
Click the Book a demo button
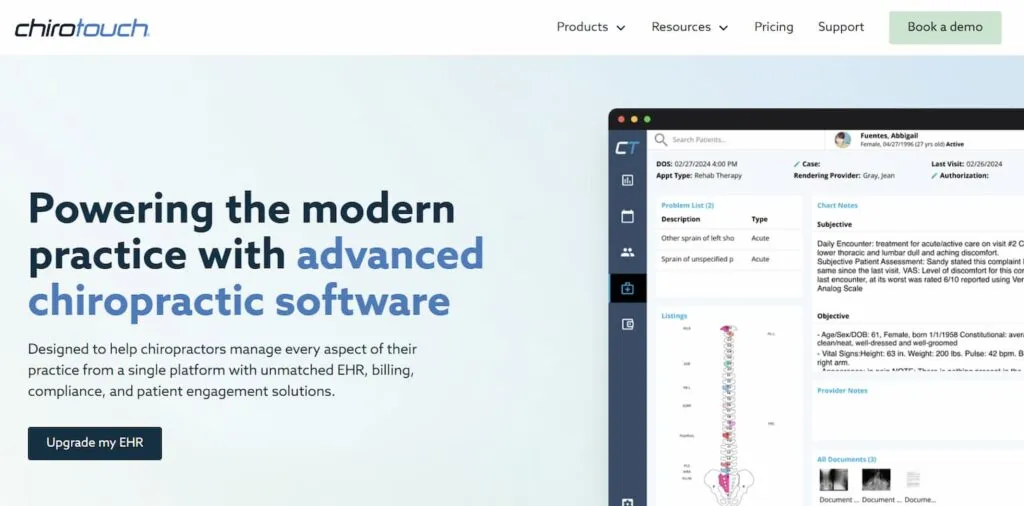point(945,27)
